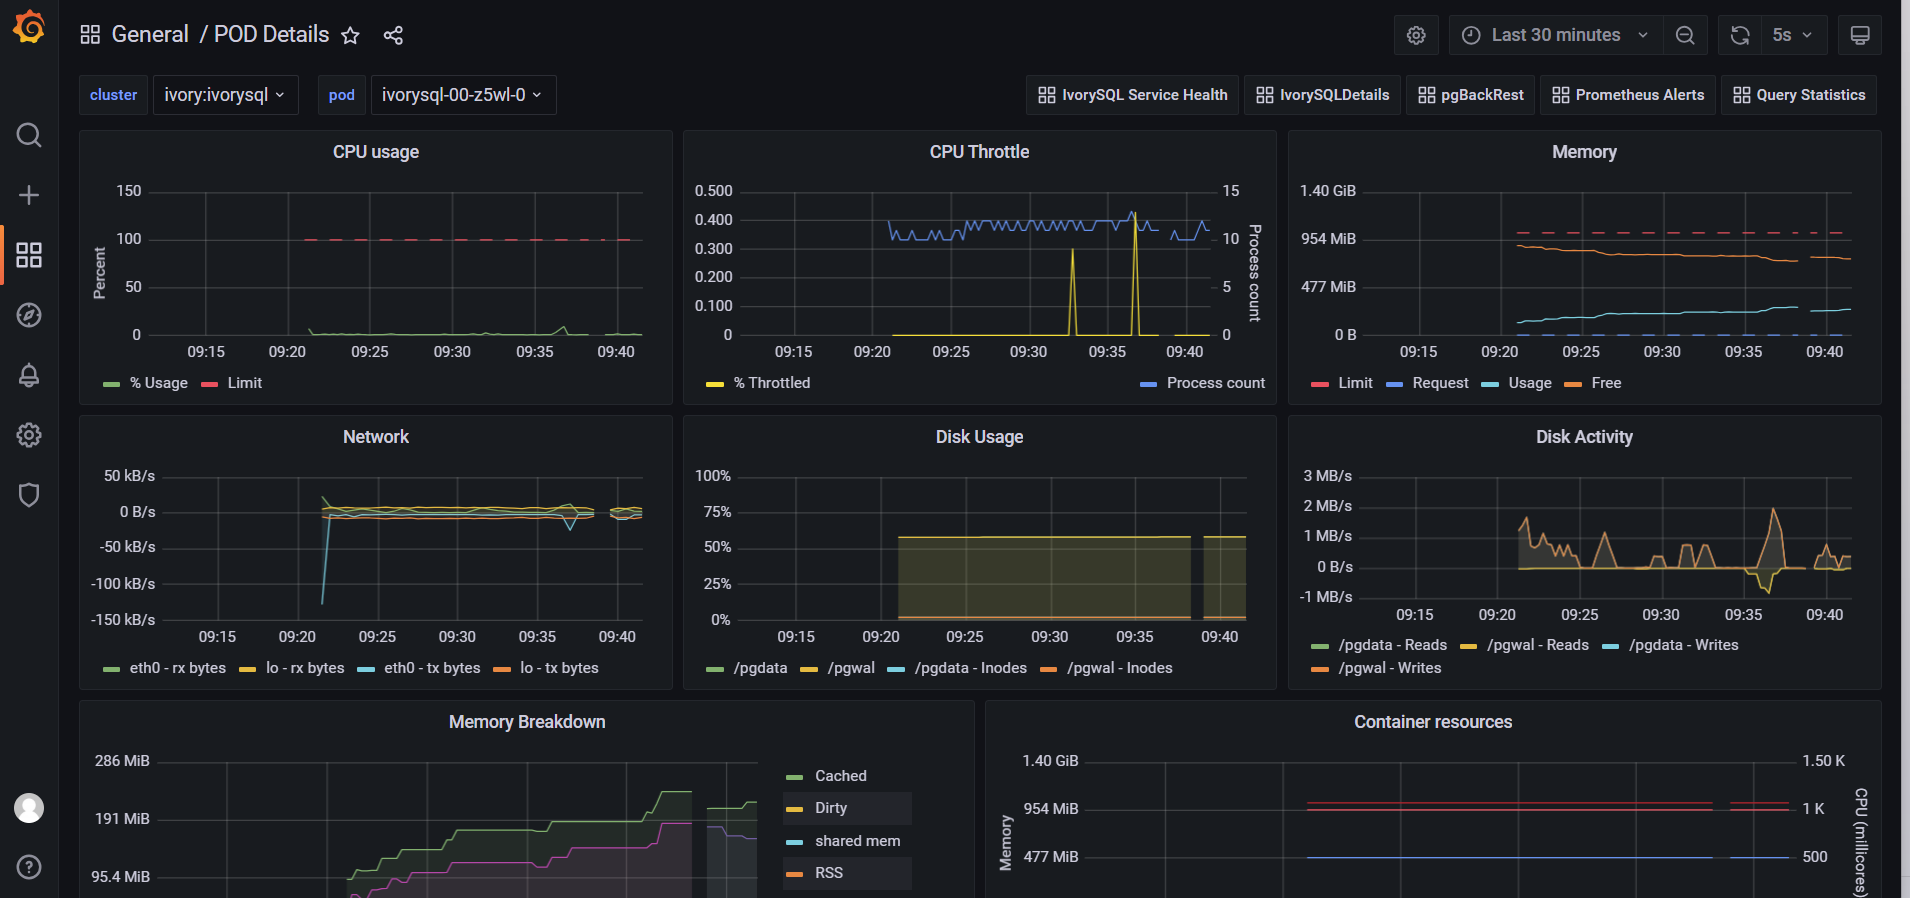Expand the pod ivorysql-00-z5wl-0 dropdown
1910x898 pixels.
pyautogui.click(x=462, y=95)
